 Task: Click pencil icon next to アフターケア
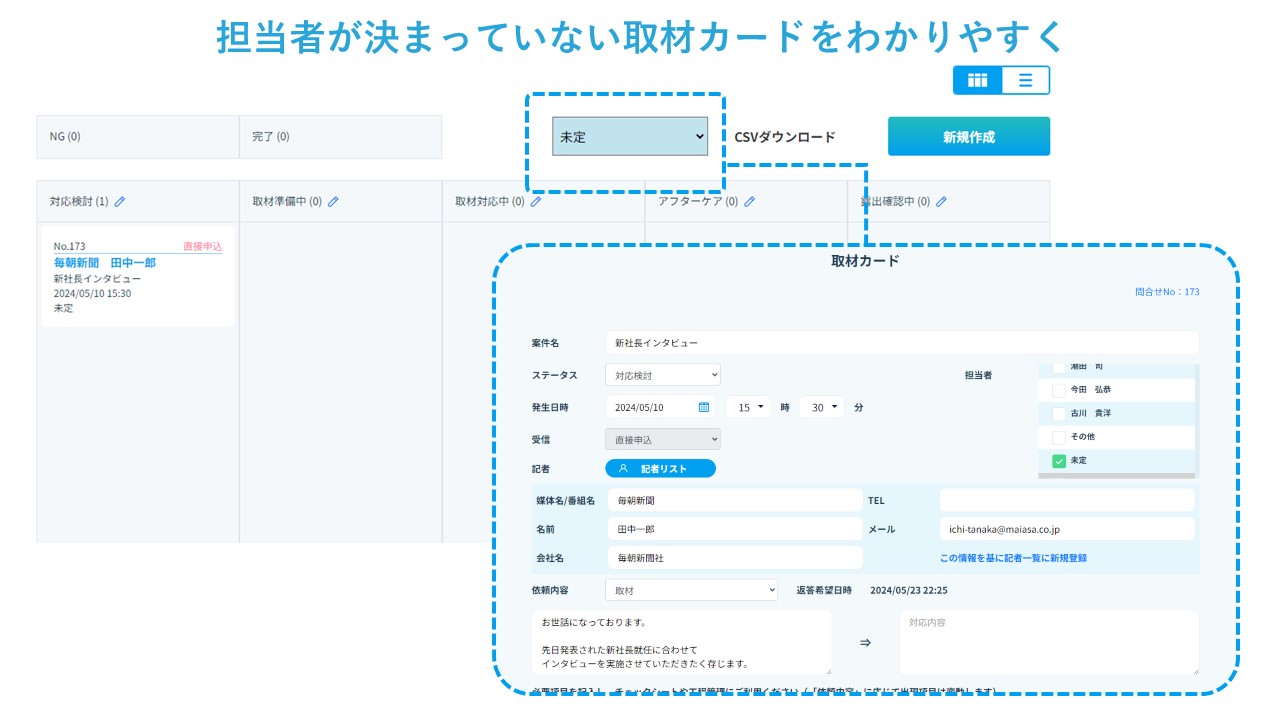point(749,201)
